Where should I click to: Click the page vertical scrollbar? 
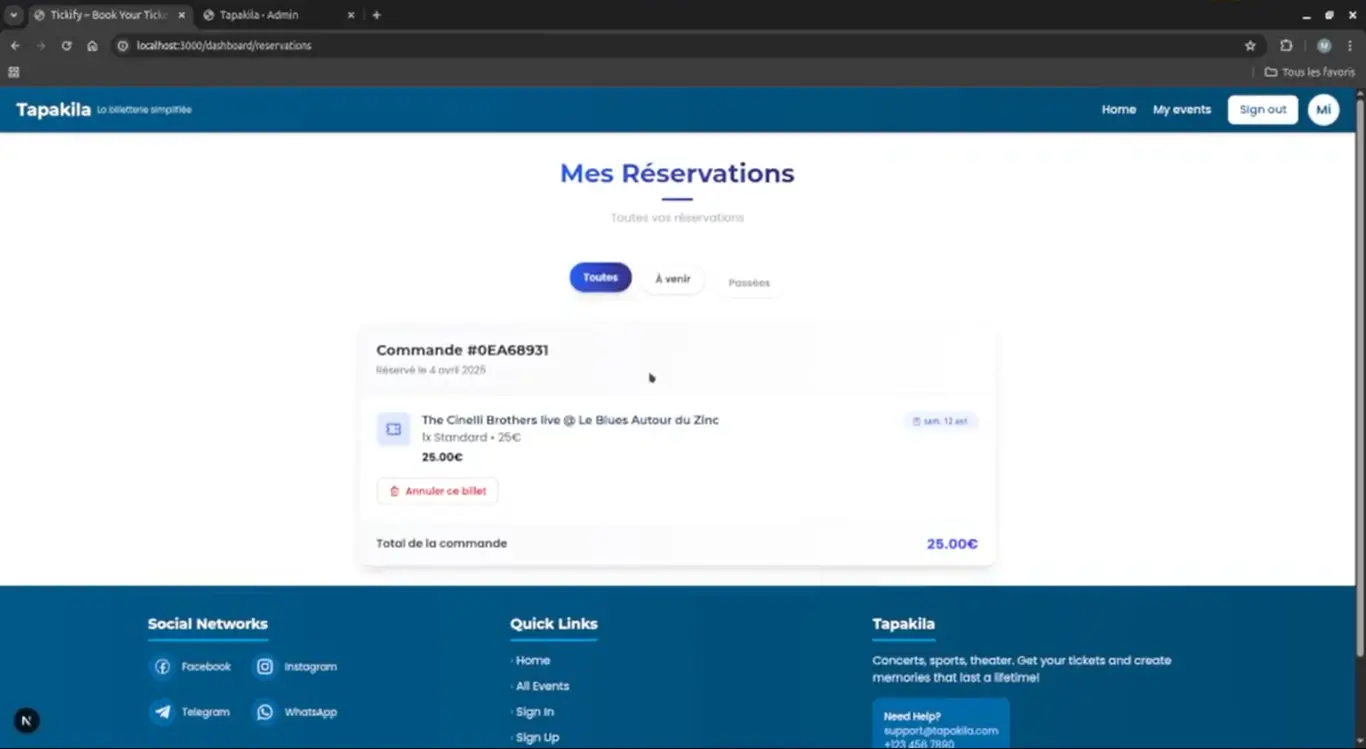pos(1360,376)
